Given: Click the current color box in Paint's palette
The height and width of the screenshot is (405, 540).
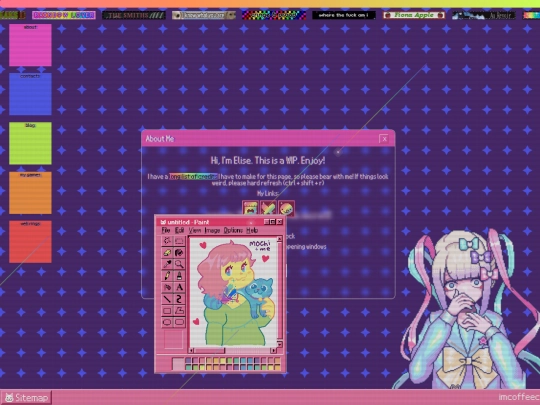Looking at the screenshot, I should point(178,364).
